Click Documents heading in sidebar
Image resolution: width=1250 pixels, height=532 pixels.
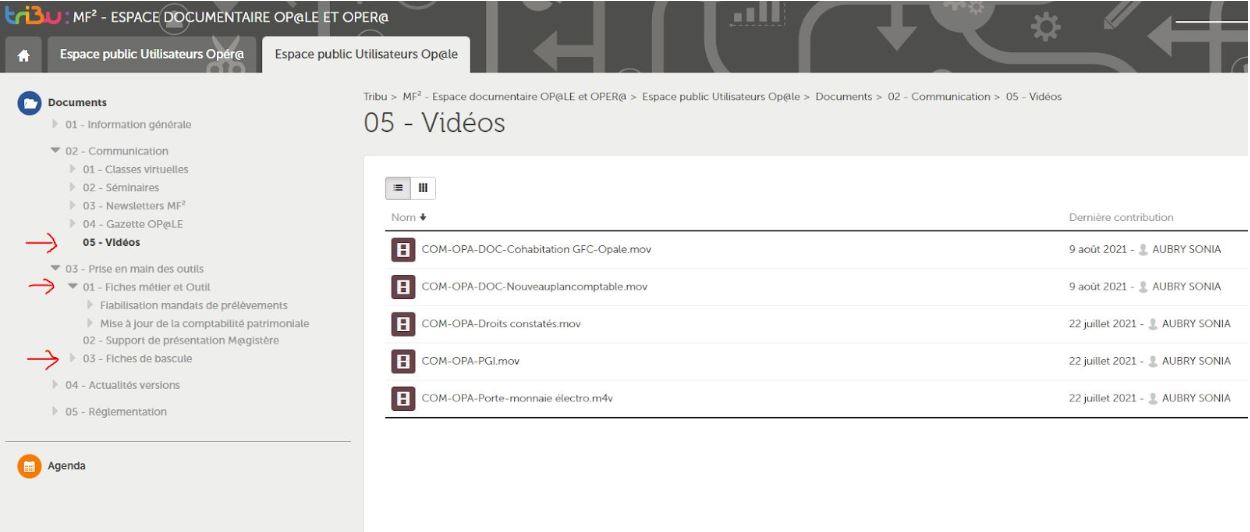(77, 102)
